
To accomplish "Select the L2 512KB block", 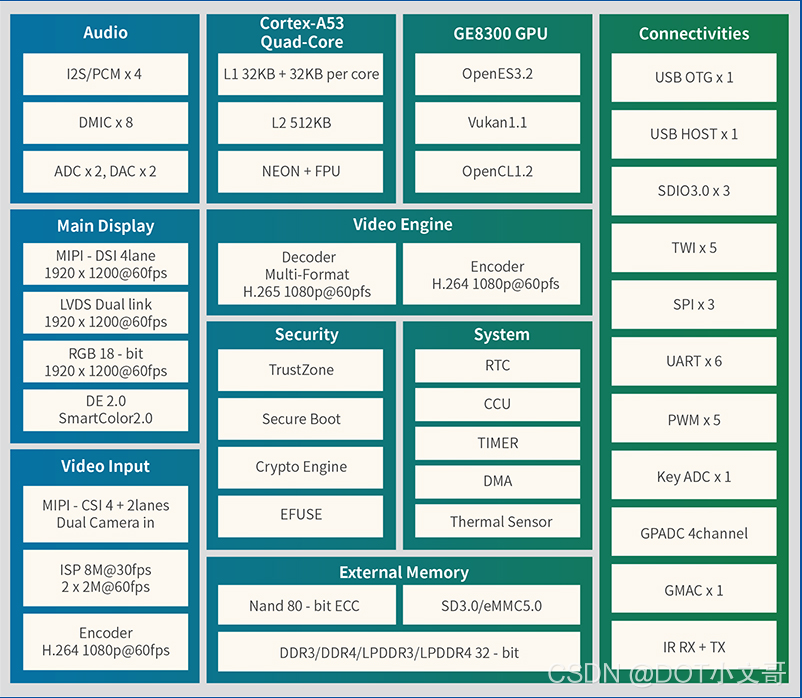I will pyautogui.click(x=301, y=123).
